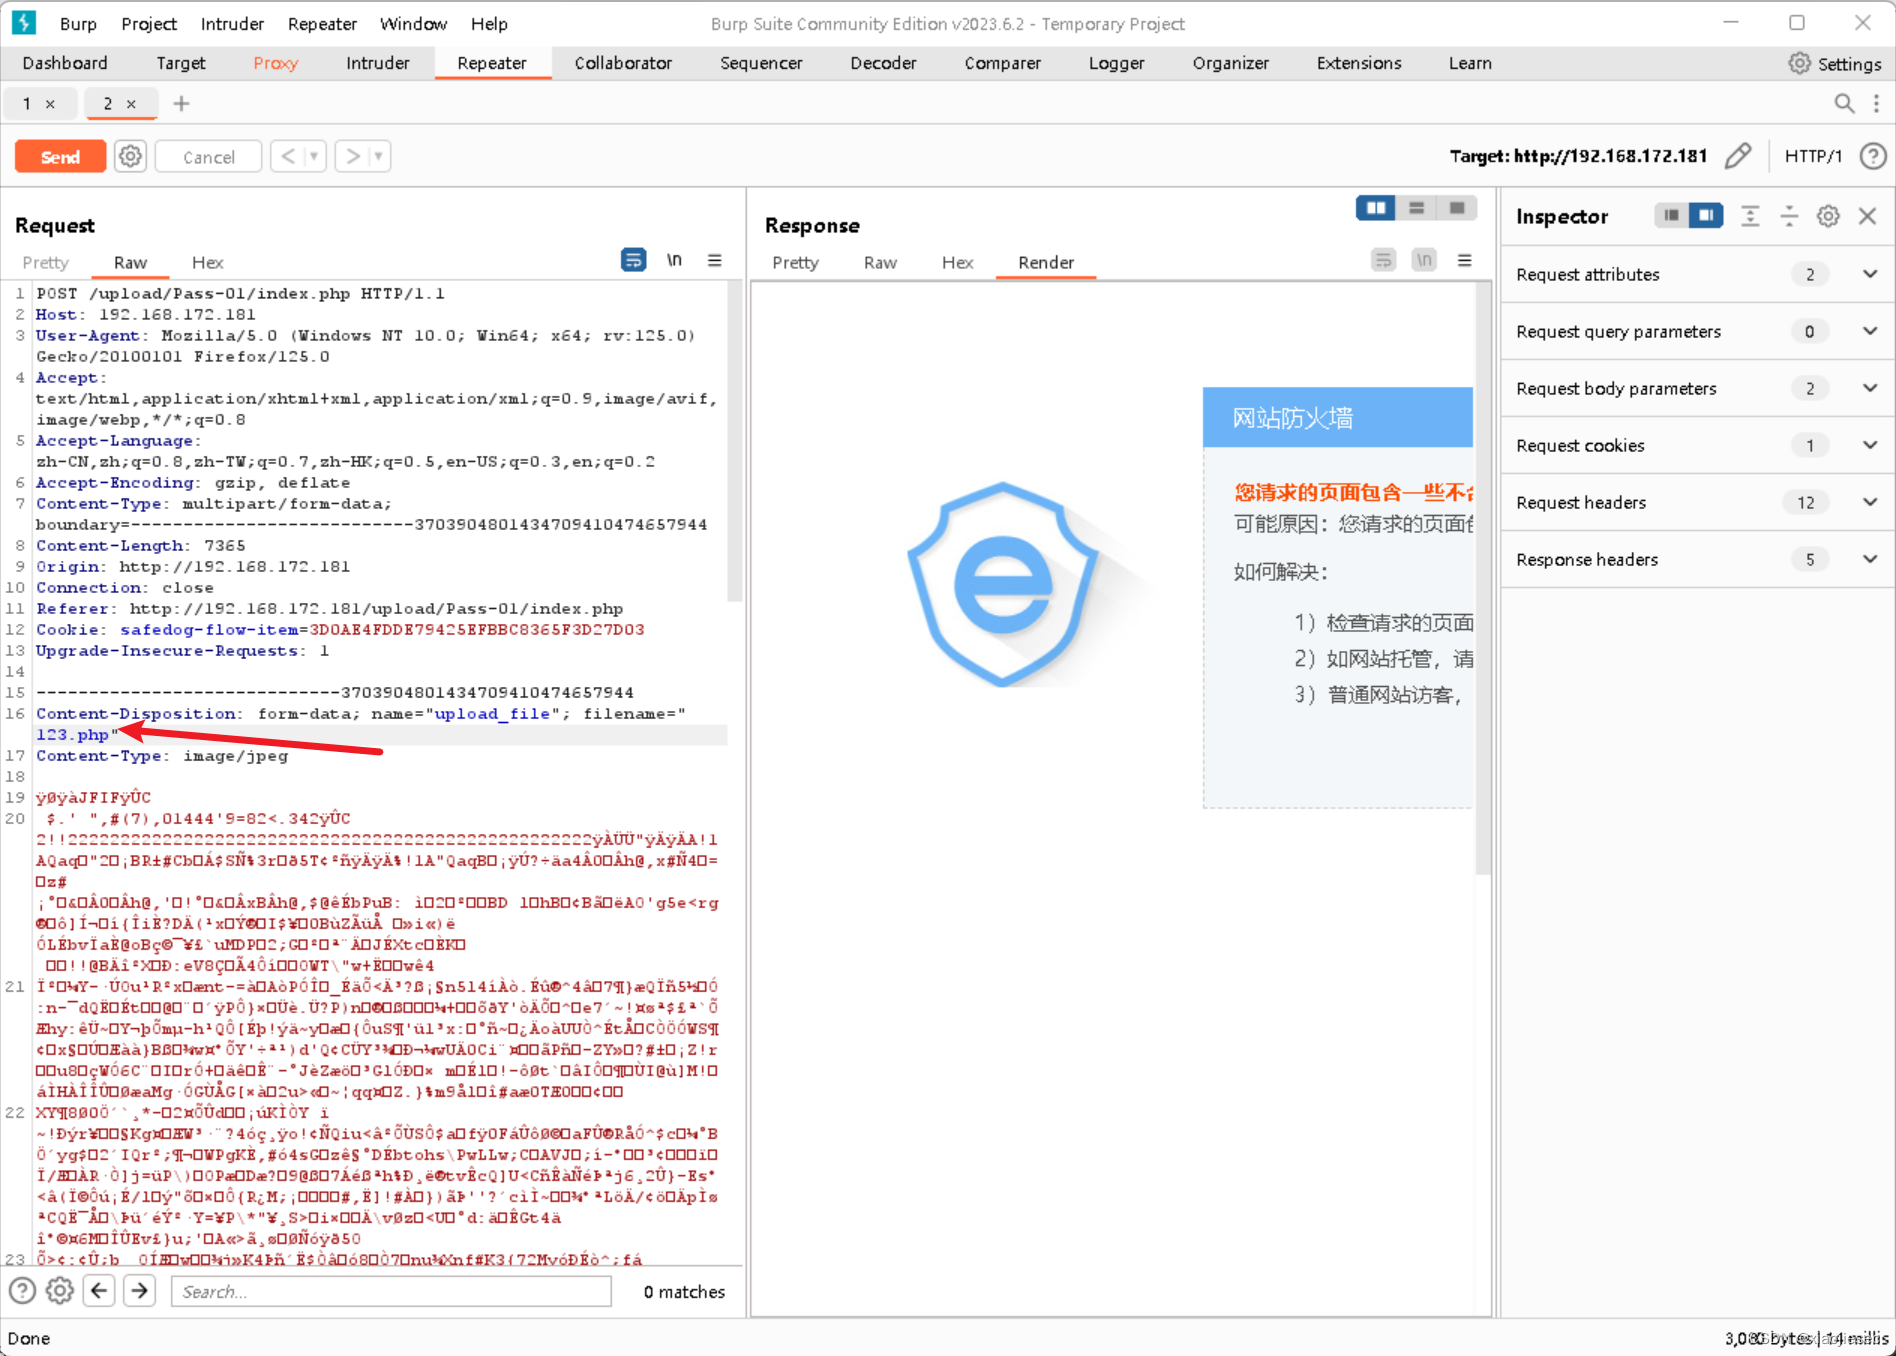Click the Cancel button
This screenshot has height=1356, width=1896.
pos(209,157)
